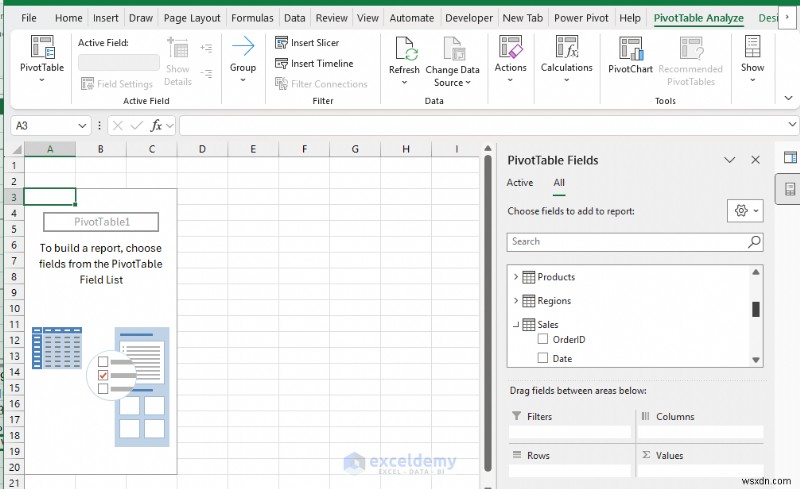800x489 pixels.
Task: Switch to the Home tab
Action: [x=69, y=18]
